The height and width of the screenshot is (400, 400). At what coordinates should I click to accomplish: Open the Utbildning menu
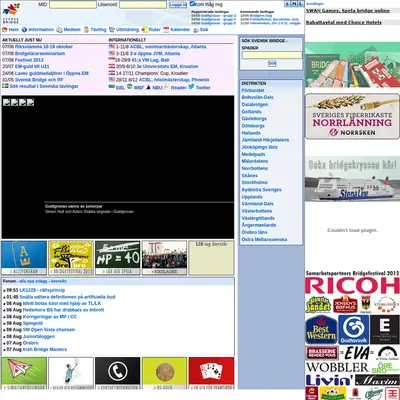124,30
